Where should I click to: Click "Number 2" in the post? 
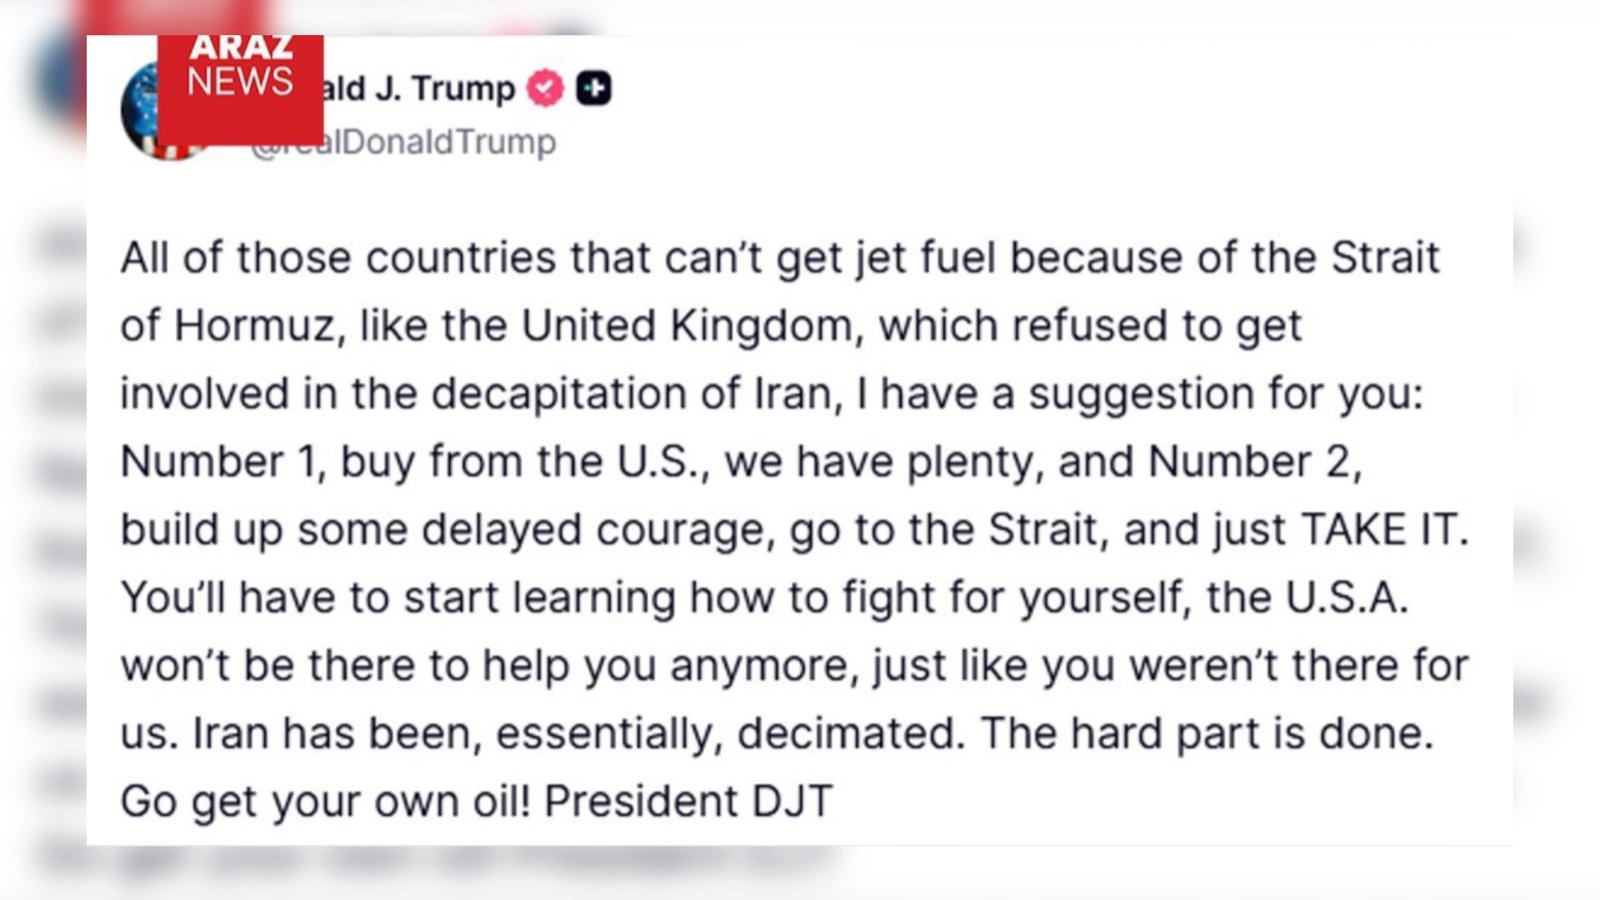click(x=1254, y=462)
